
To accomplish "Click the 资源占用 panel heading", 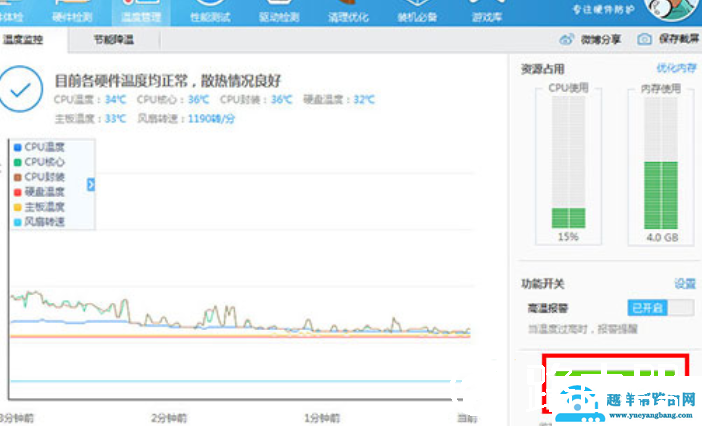I will [543, 69].
